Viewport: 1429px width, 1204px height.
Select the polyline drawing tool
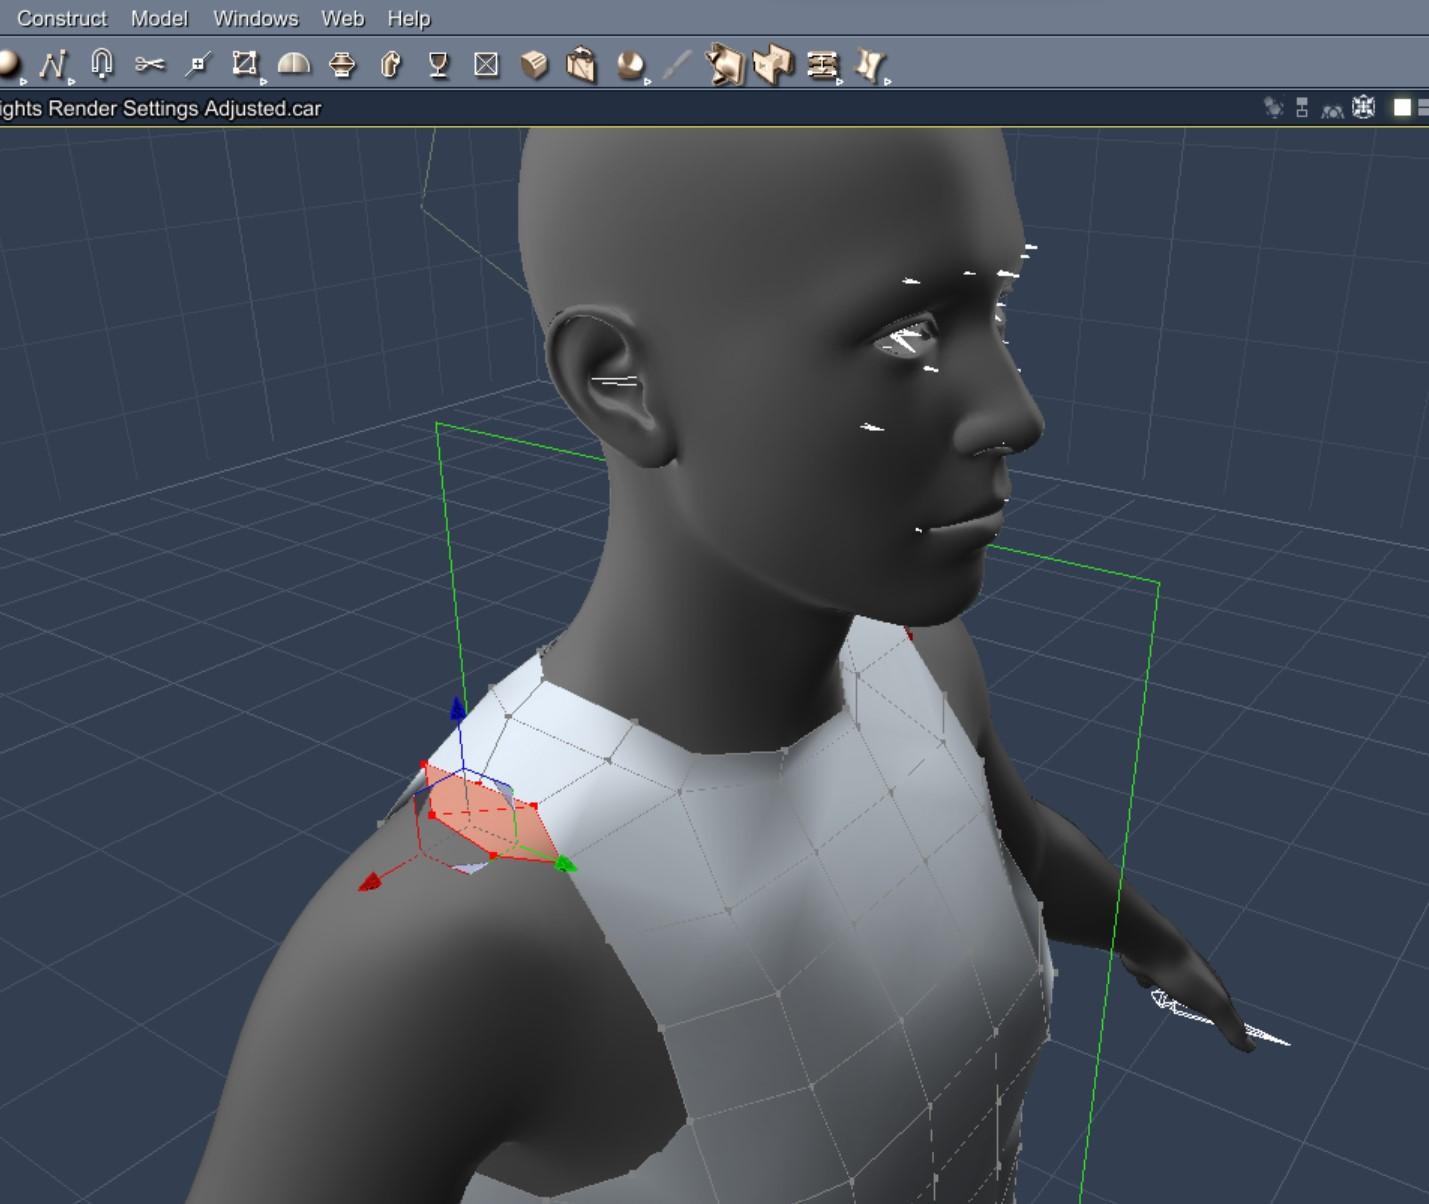pos(53,65)
